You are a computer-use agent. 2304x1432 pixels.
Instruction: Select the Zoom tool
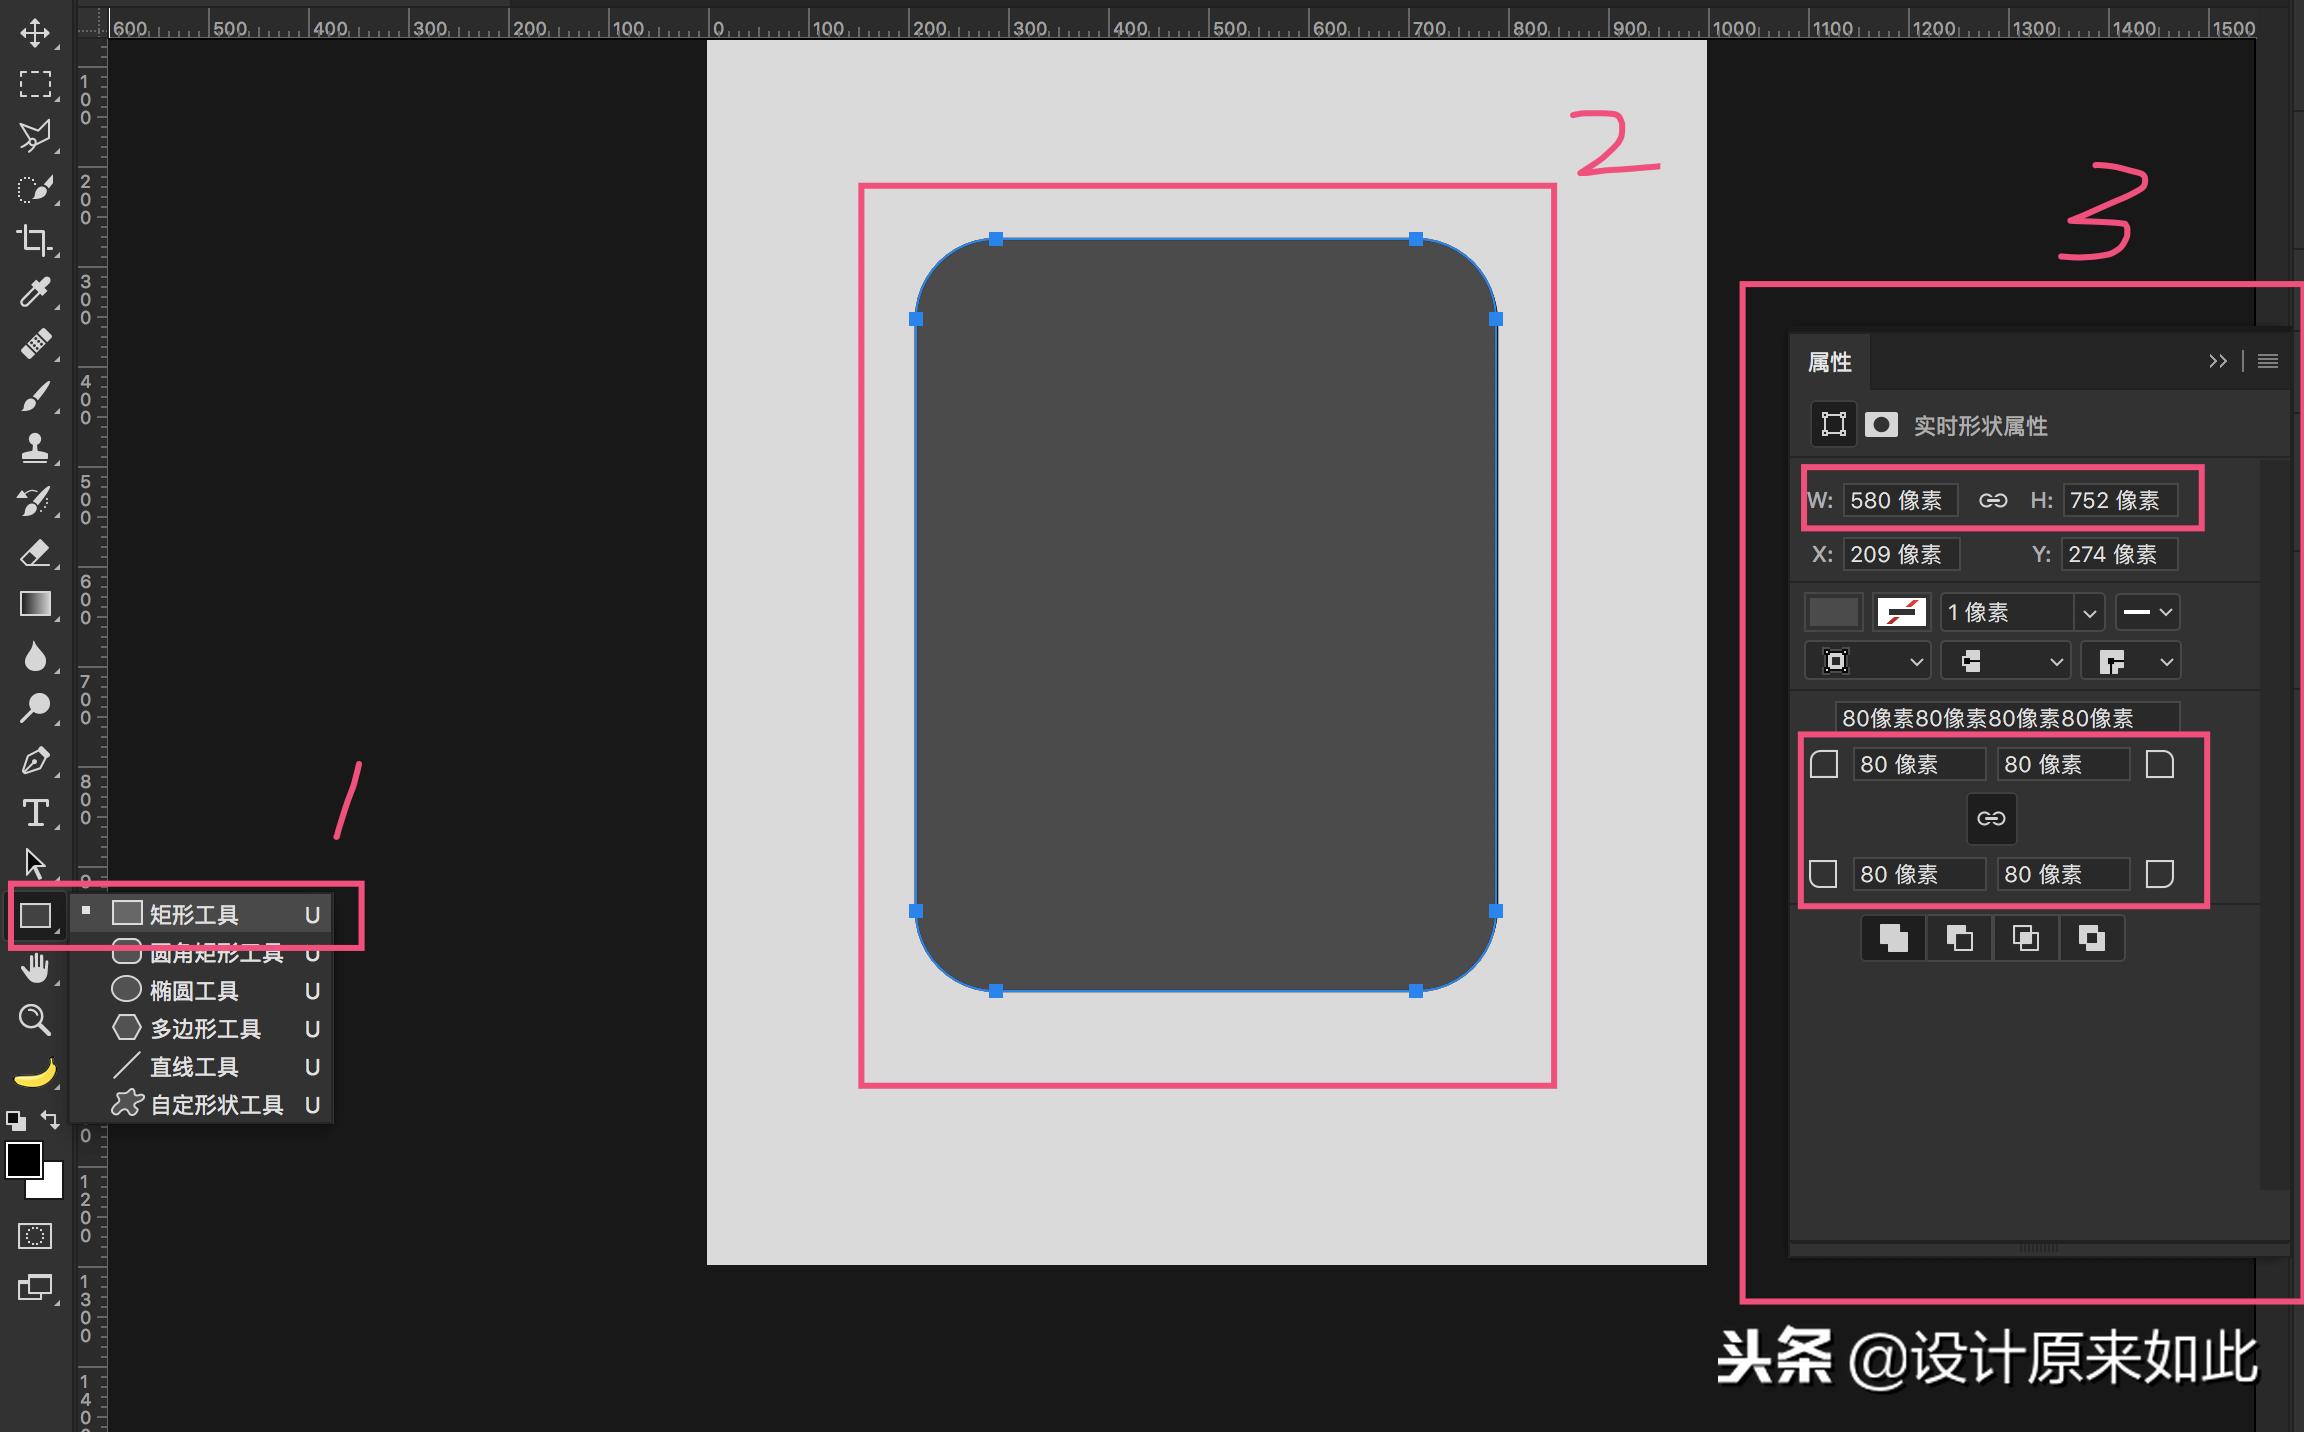37,1020
